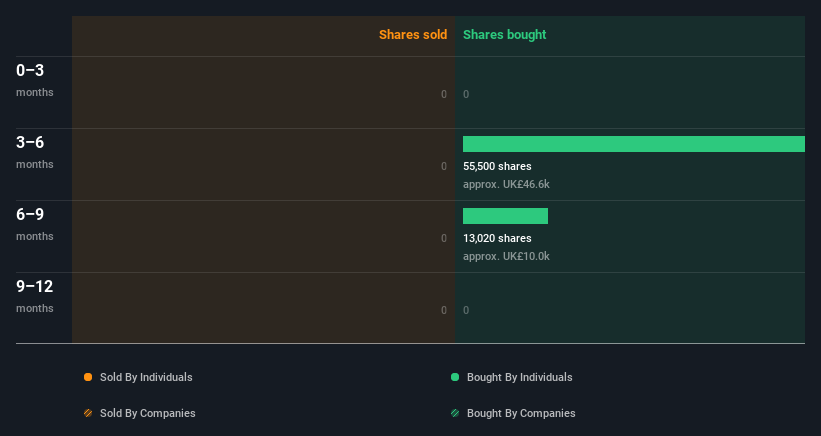The width and height of the screenshot is (821, 436).
Task: Click the green 3–6 months bought bar
Action: 634,144
